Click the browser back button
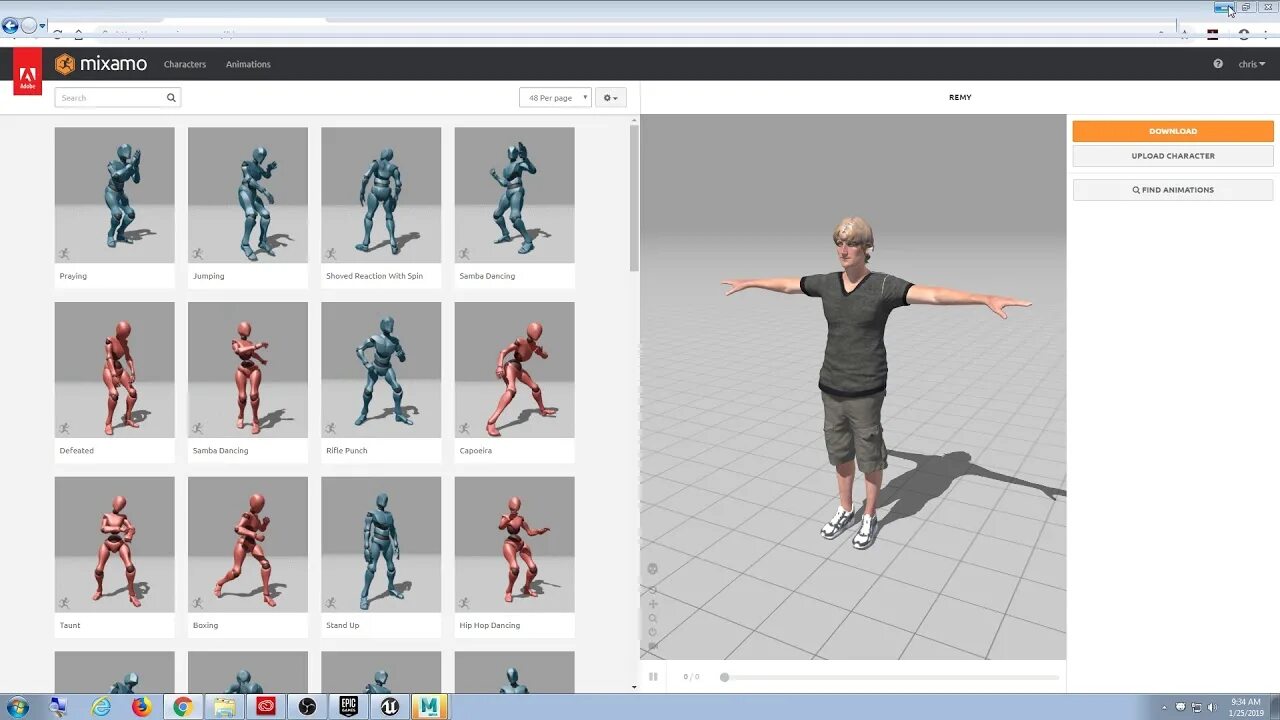Image resolution: width=1280 pixels, height=720 pixels. point(11,26)
